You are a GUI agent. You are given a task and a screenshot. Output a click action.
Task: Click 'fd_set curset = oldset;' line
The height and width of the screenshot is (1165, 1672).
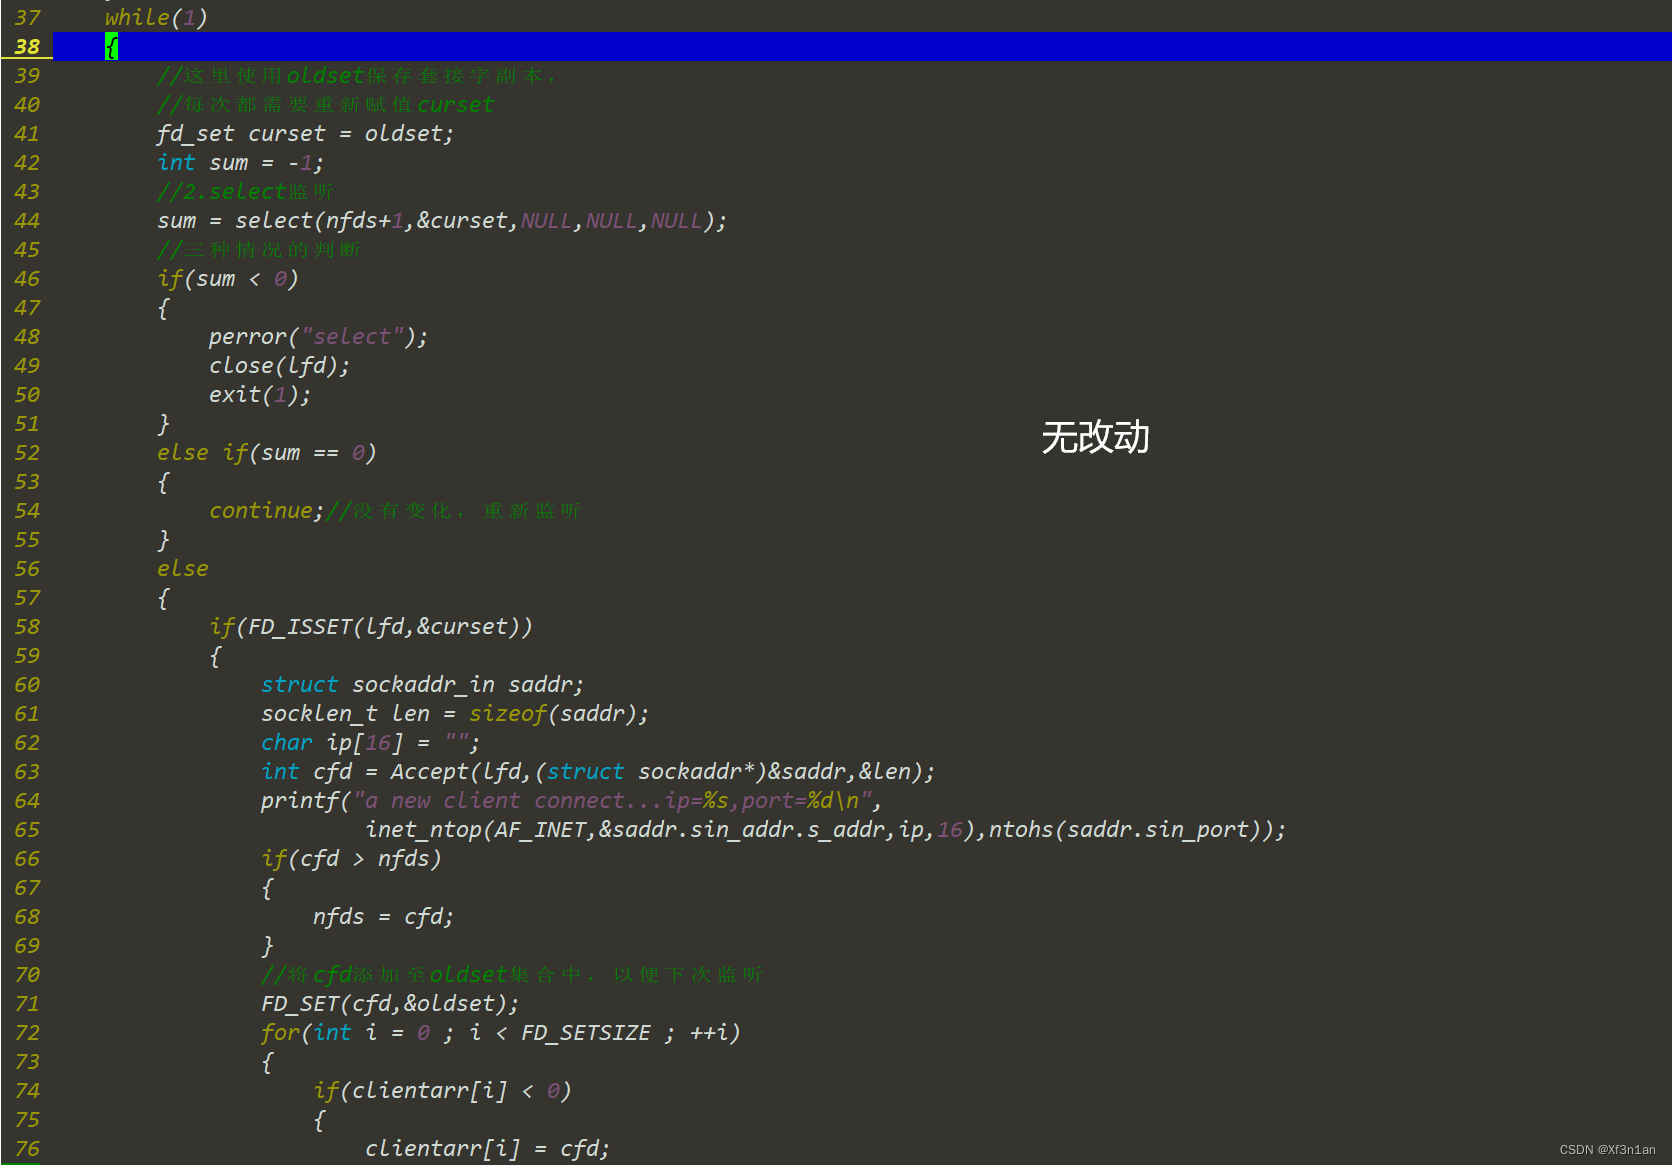coord(305,134)
